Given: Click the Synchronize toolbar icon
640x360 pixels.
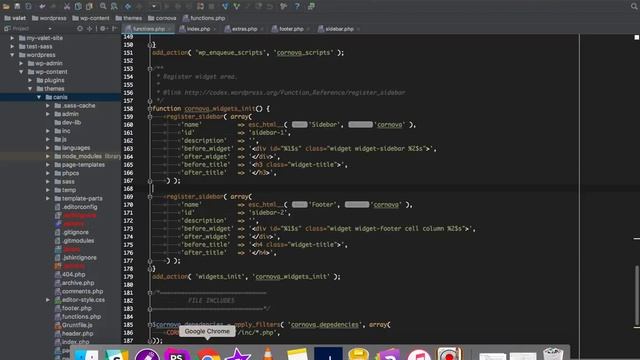Looking at the screenshot, I should point(29,6).
